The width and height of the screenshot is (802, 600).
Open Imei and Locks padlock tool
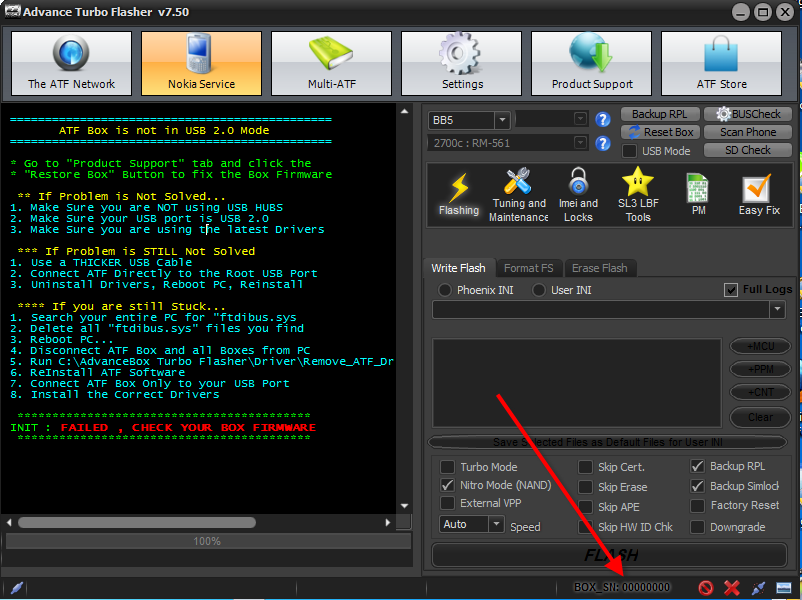coord(578,195)
